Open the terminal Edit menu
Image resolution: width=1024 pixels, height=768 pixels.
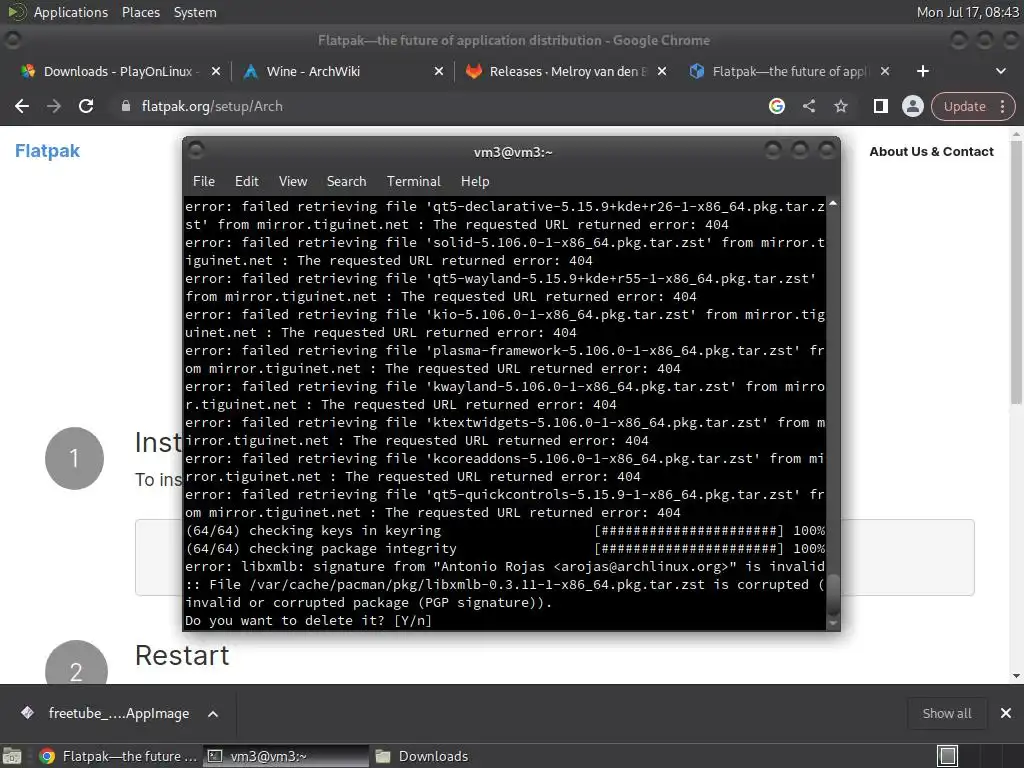(247, 182)
